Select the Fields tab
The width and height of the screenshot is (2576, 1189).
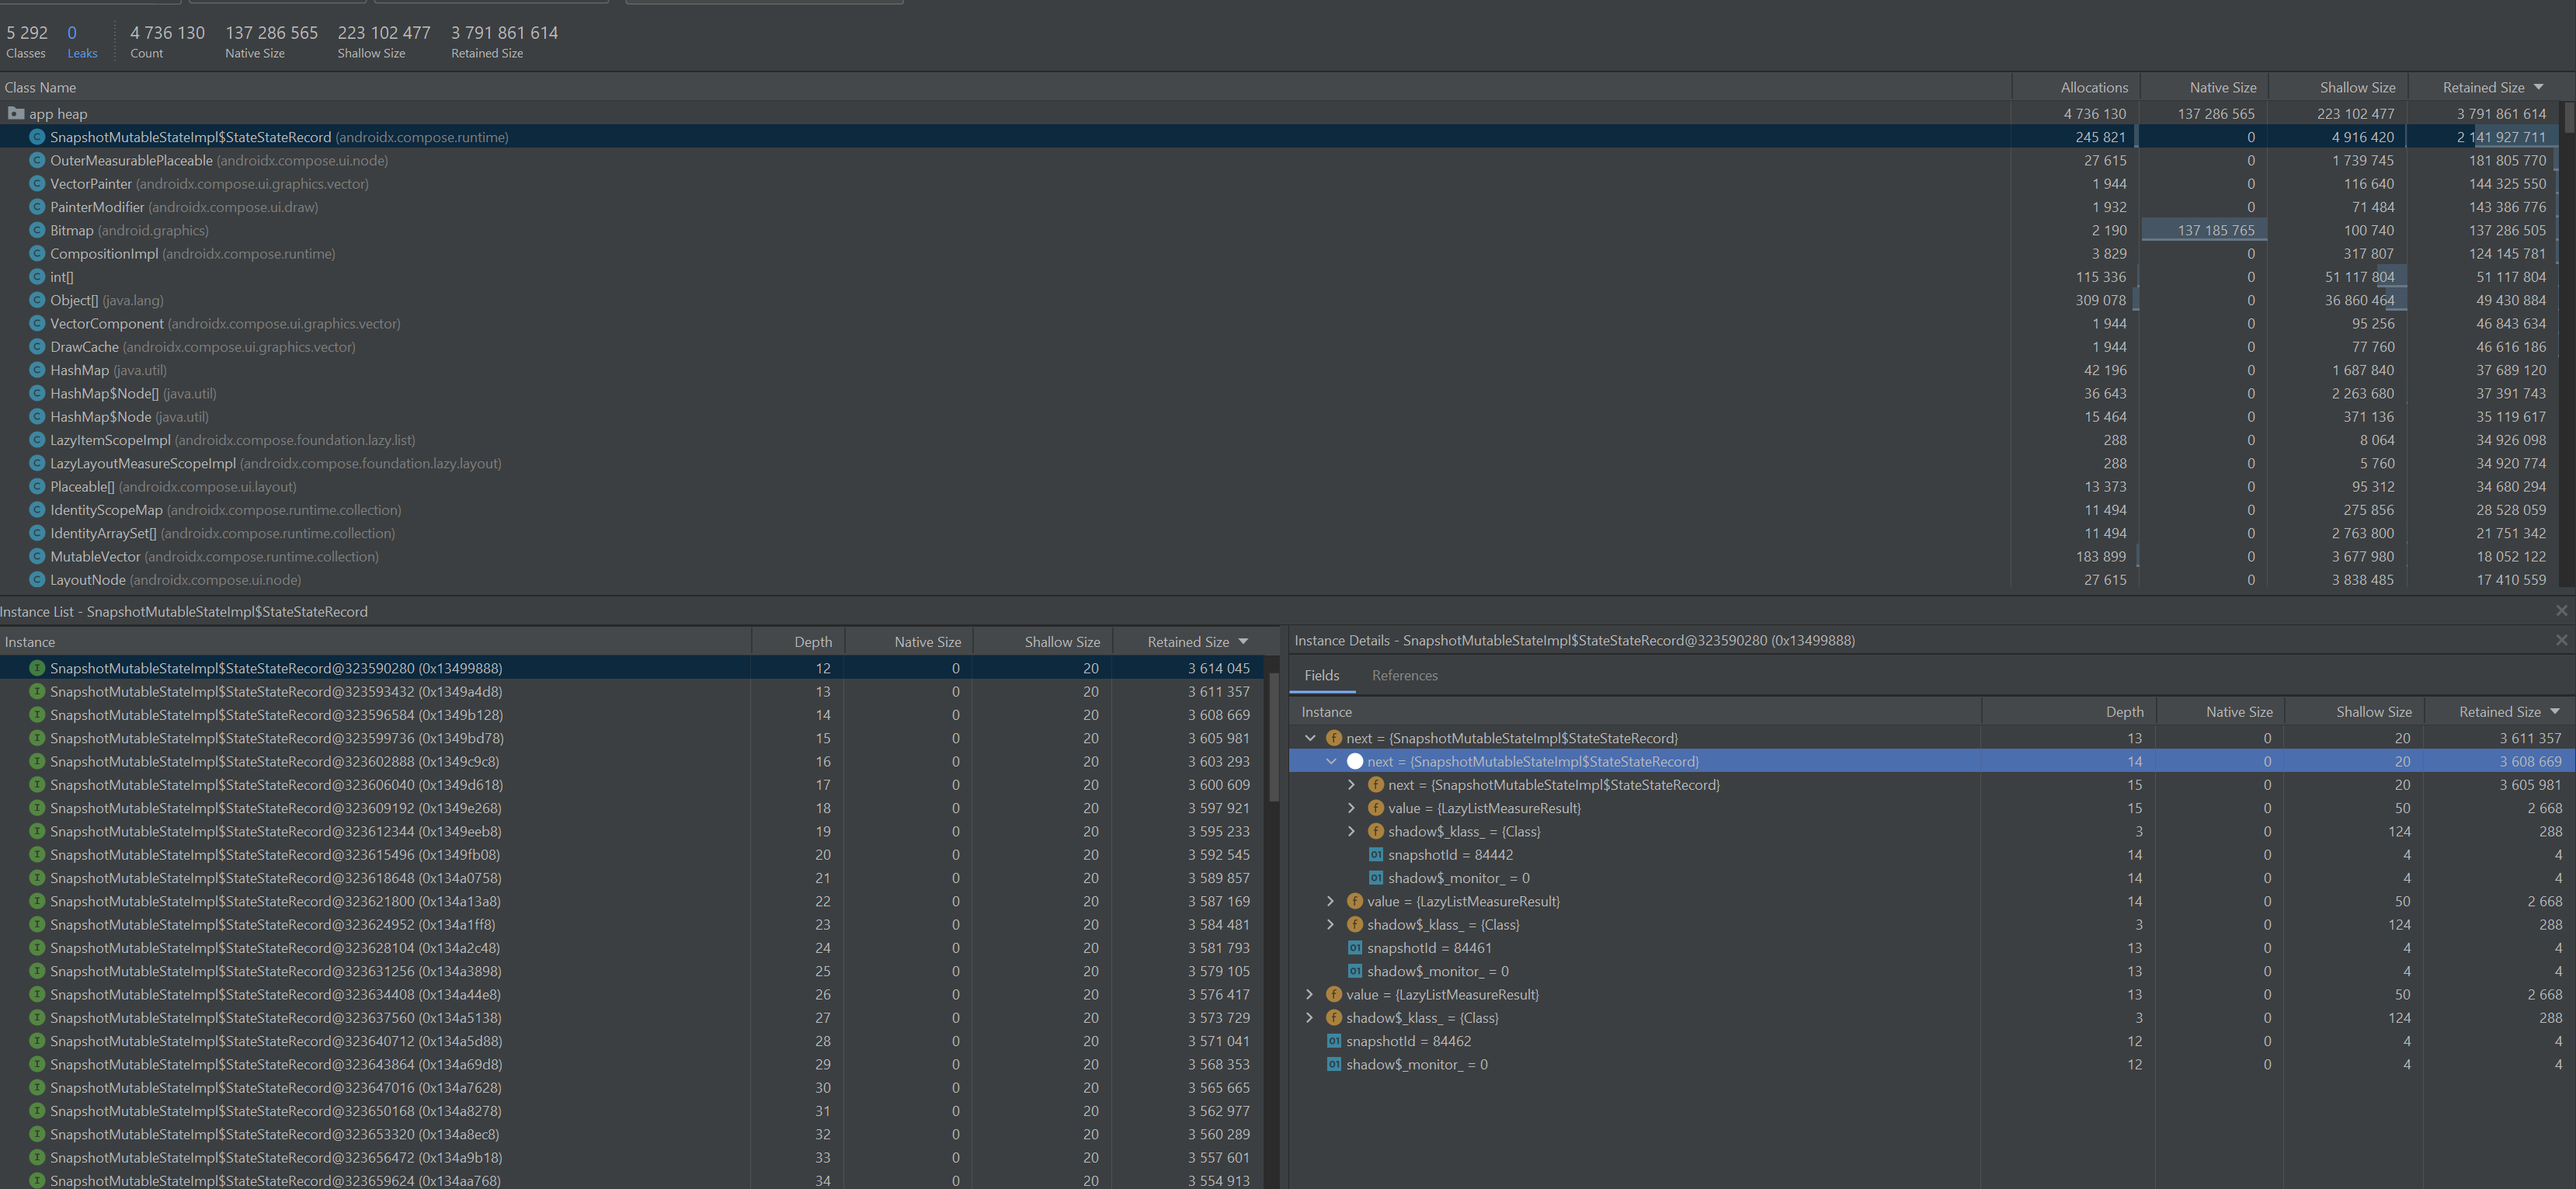point(1321,676)
